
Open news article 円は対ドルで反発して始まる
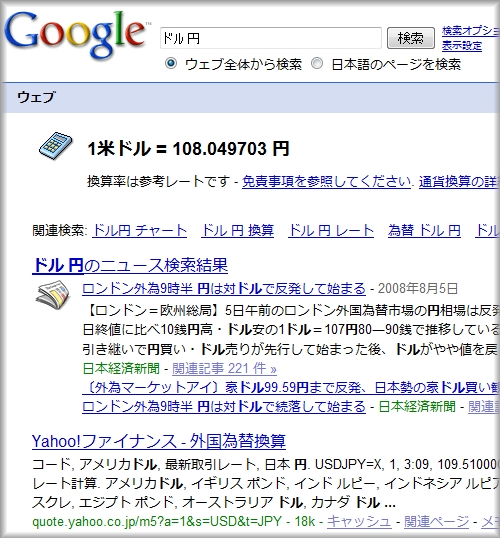click(224, 289)
